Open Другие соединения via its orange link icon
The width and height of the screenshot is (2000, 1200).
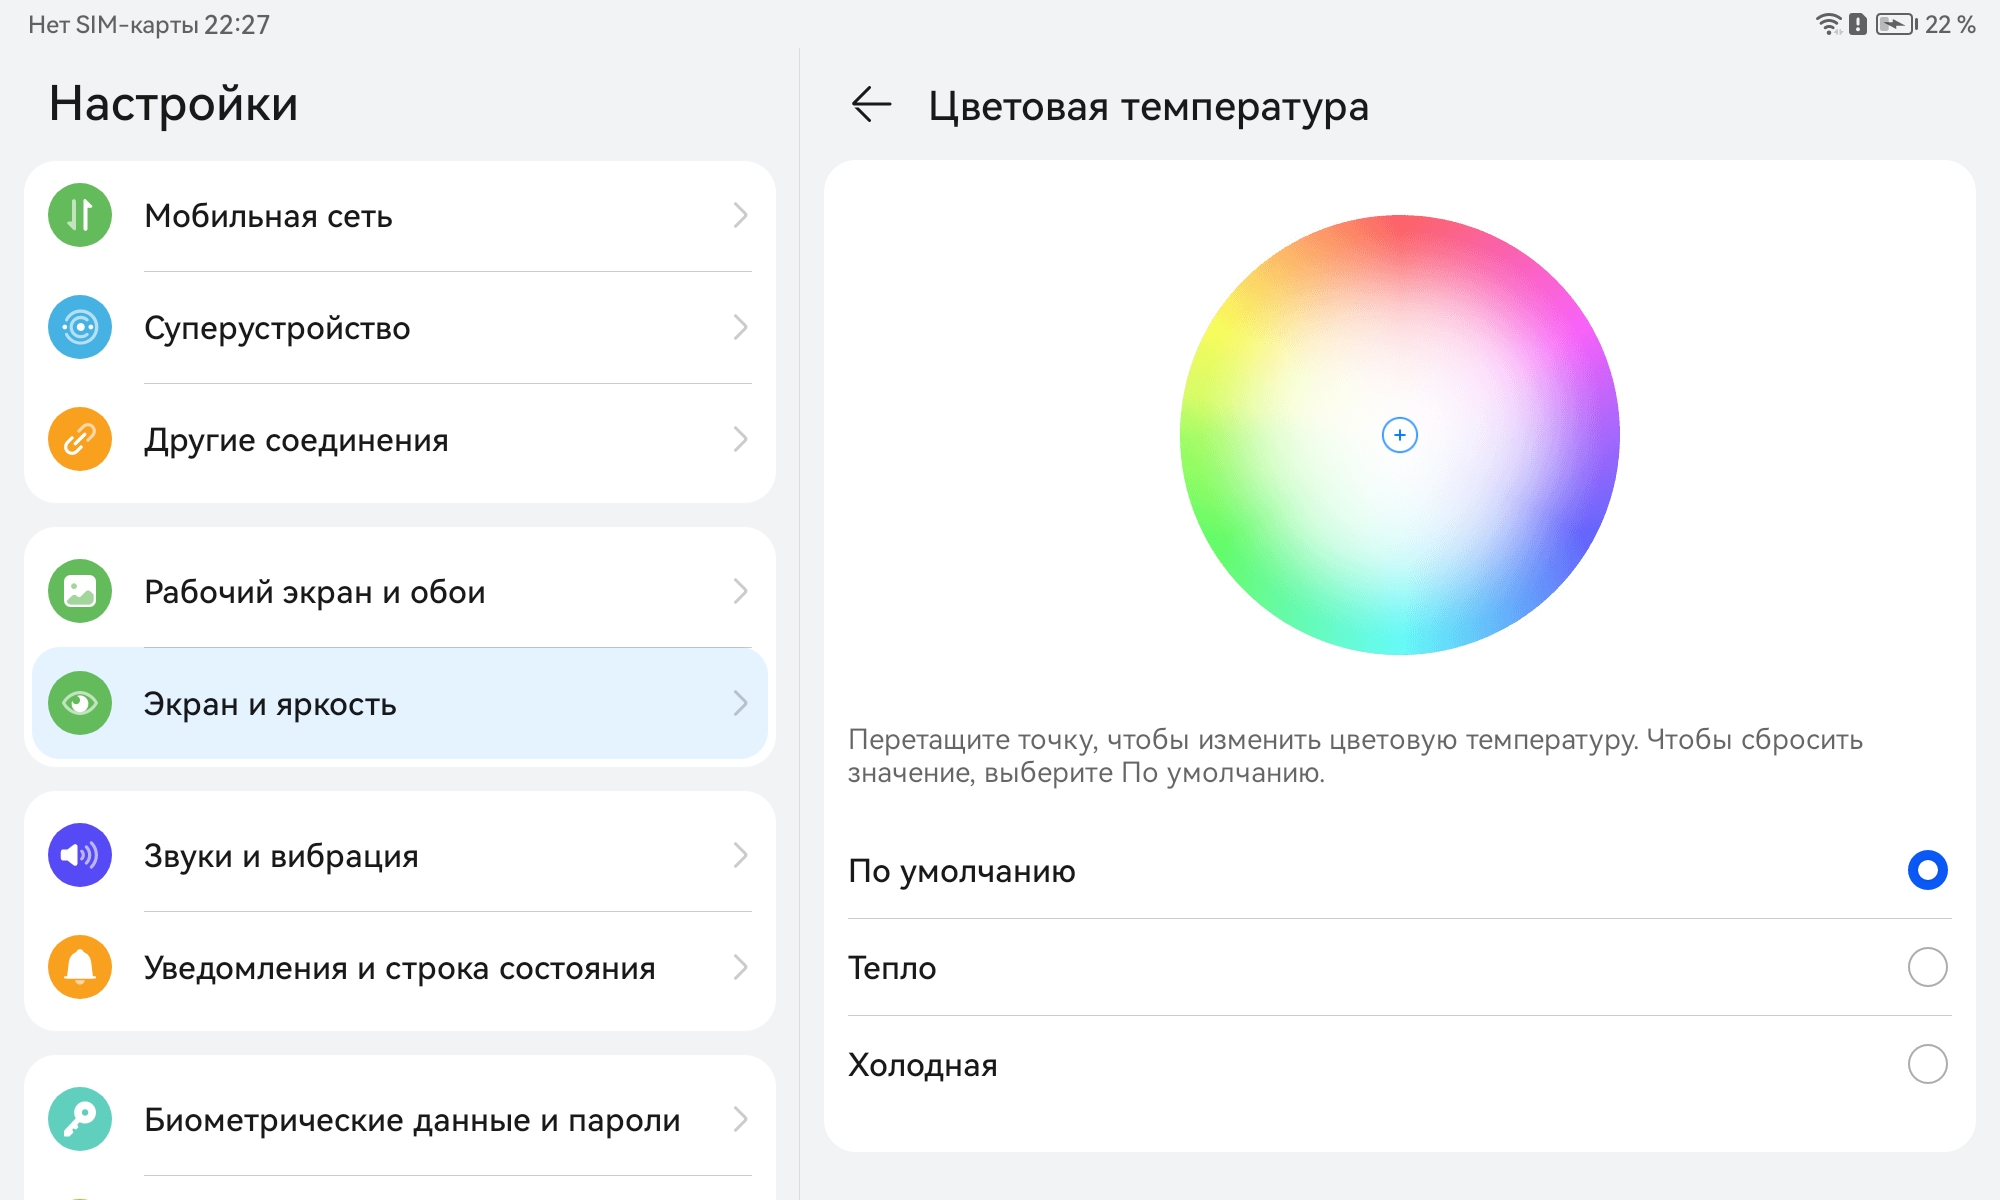(79, 439)
